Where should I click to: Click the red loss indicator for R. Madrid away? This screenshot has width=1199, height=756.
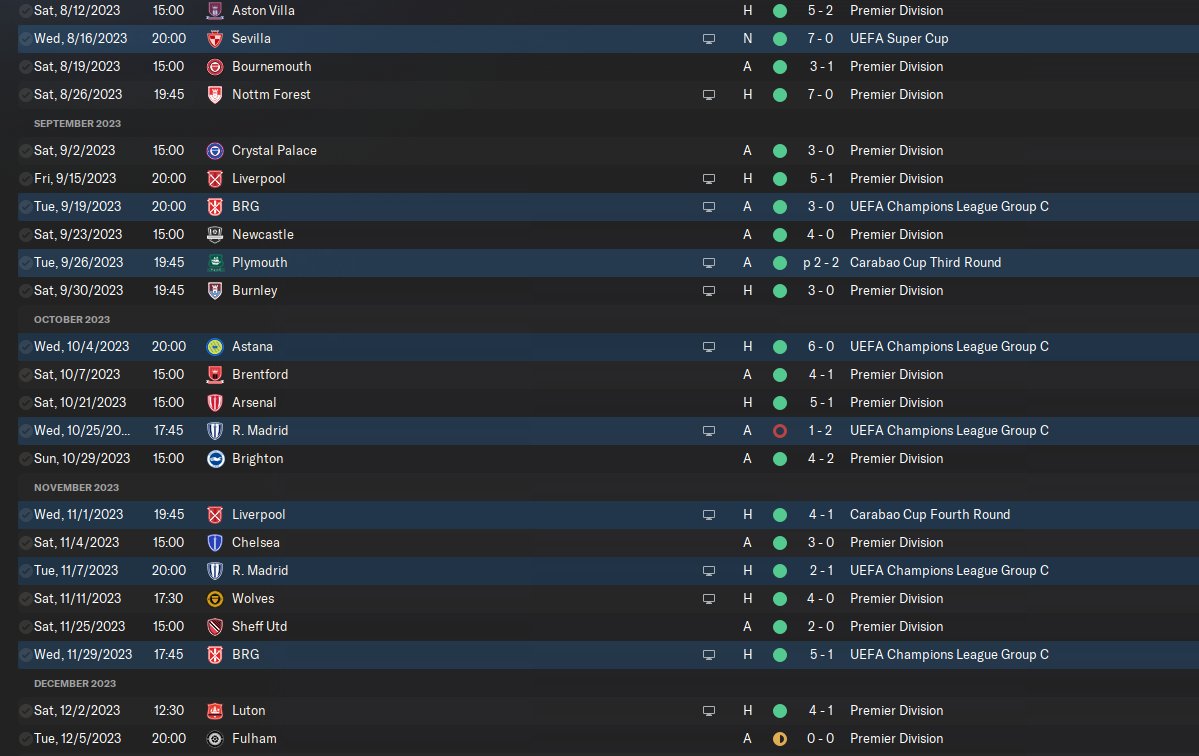[780, 431]
